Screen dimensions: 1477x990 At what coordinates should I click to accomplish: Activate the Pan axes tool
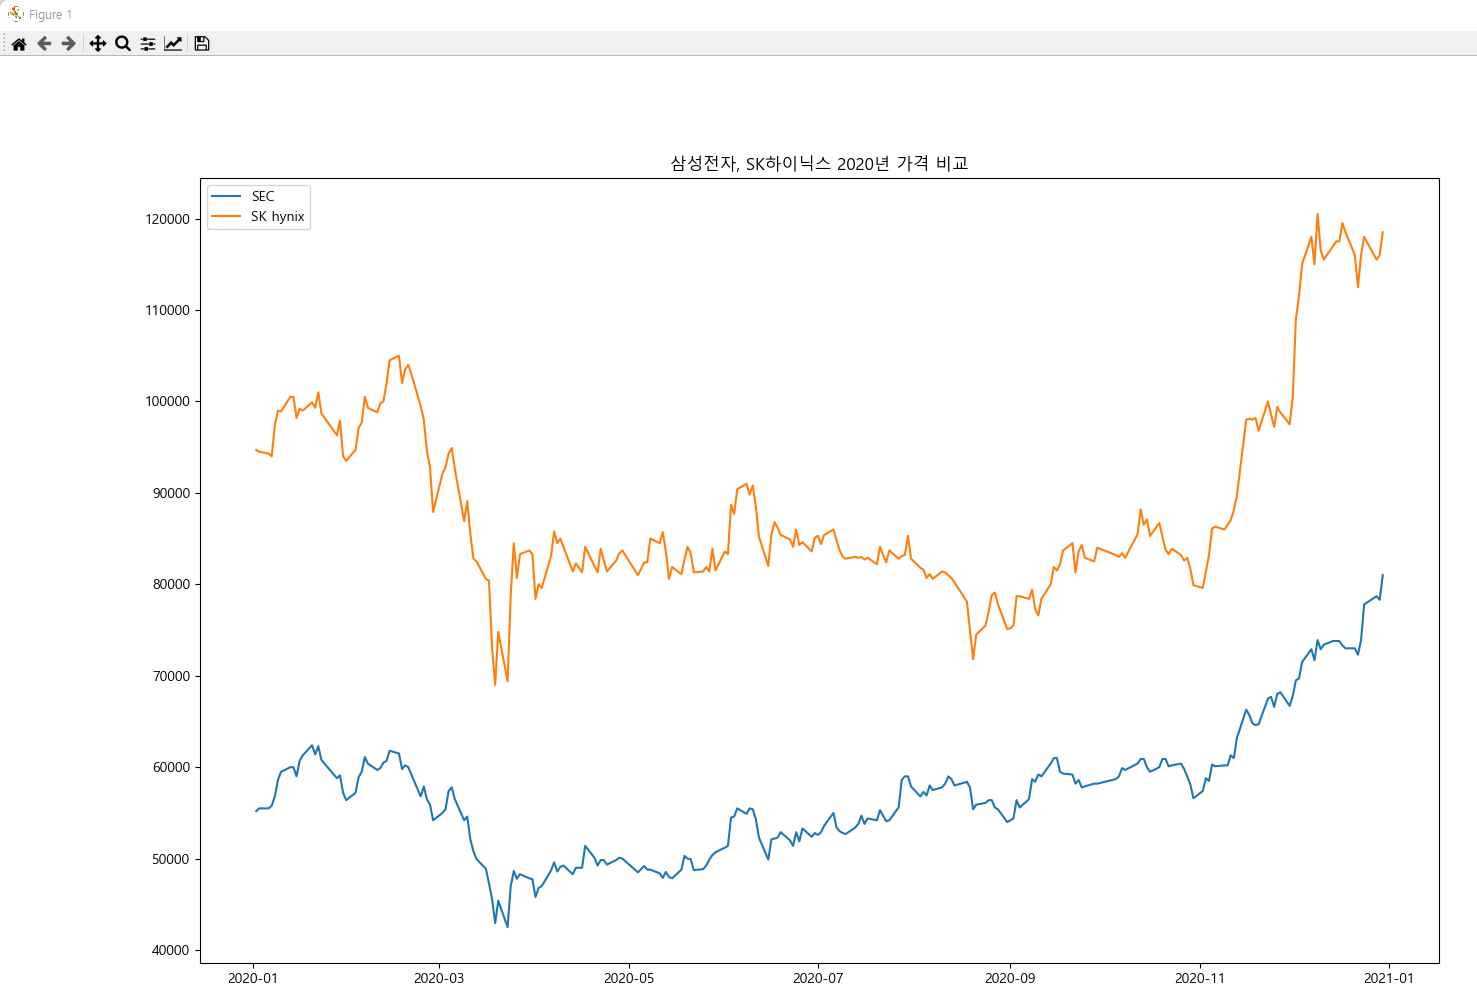(98, 43)
